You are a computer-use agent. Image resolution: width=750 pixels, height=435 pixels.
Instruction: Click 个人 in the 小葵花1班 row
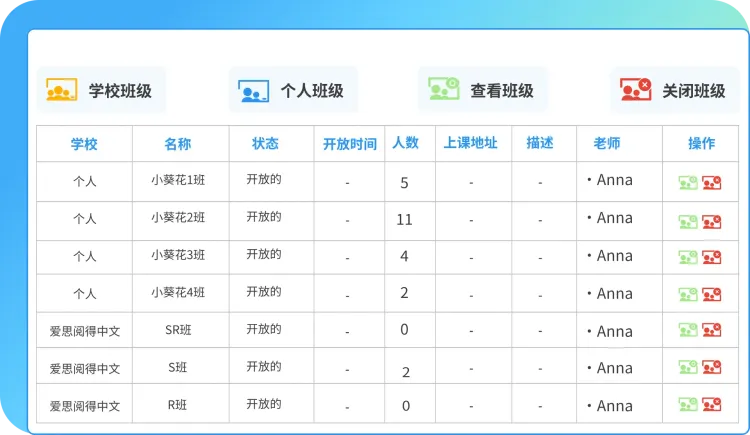point(85,181)
